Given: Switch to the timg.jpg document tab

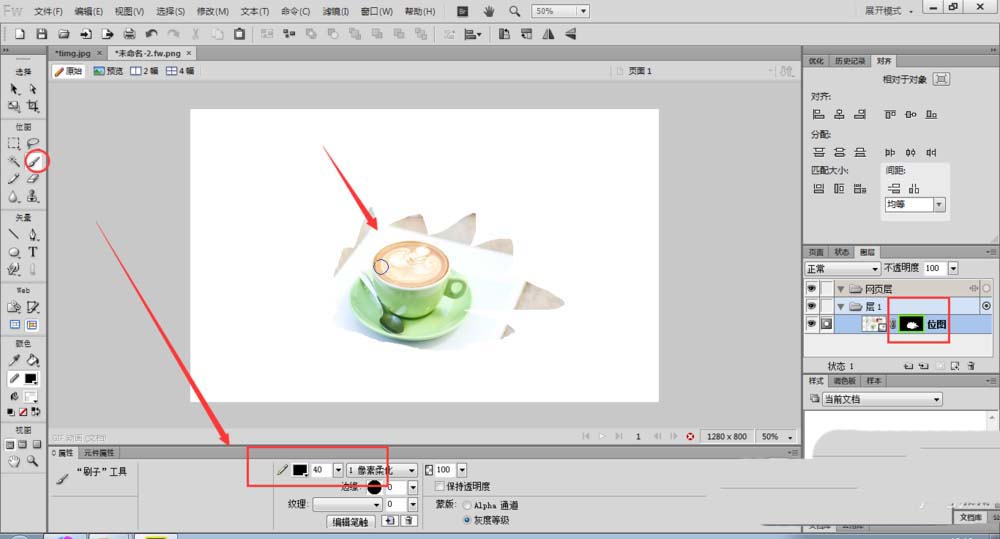Looking at the screenshot, I should pos(75,52).
